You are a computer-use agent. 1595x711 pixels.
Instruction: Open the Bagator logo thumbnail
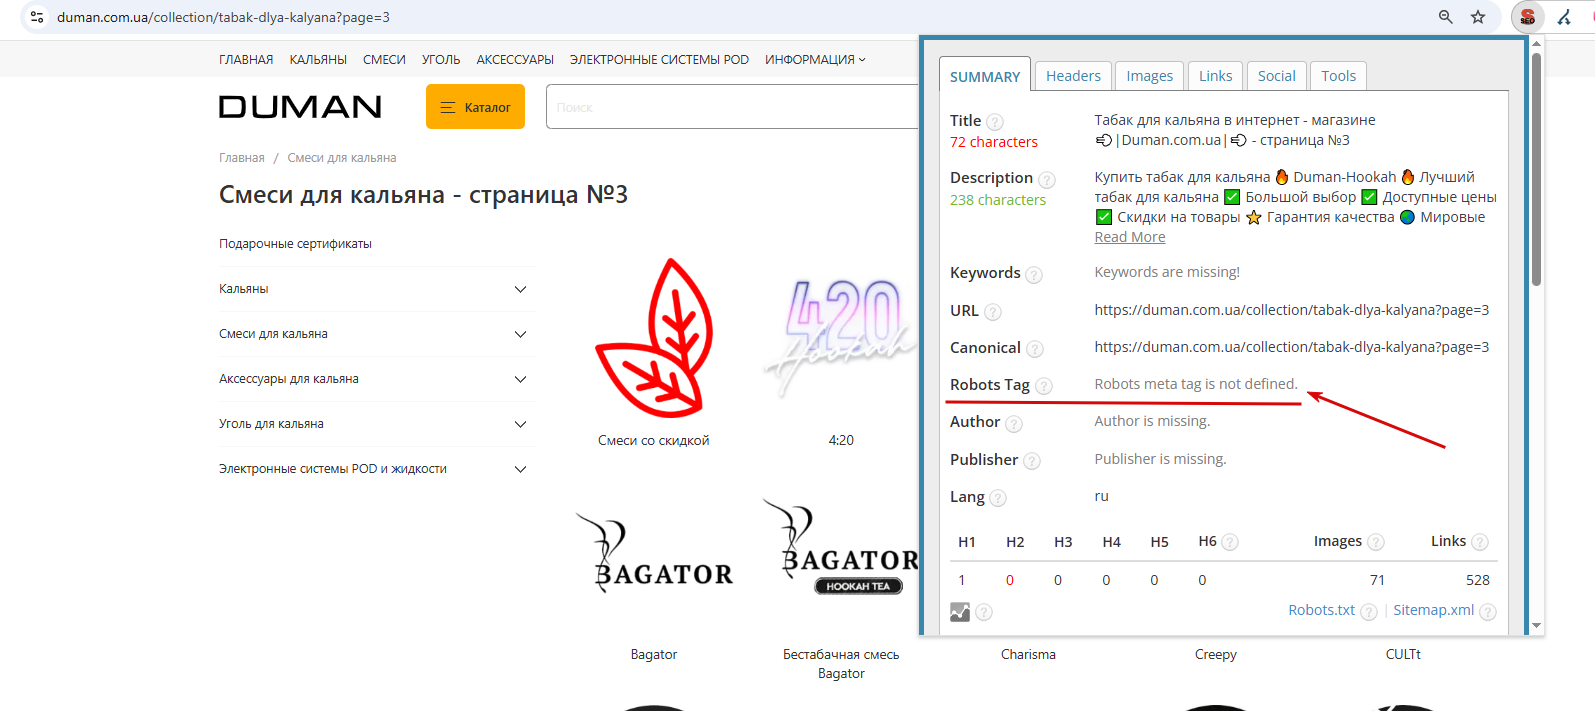tap(654, 553)
